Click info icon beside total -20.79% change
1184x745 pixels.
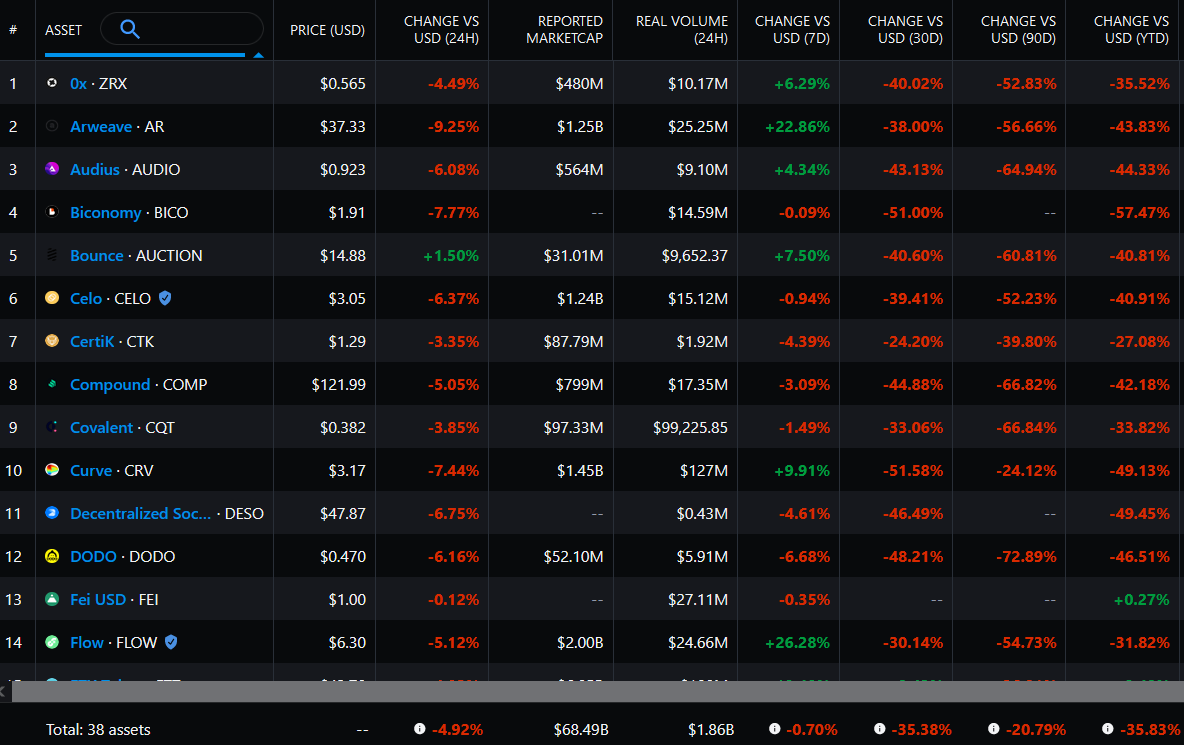pos(993,728)
